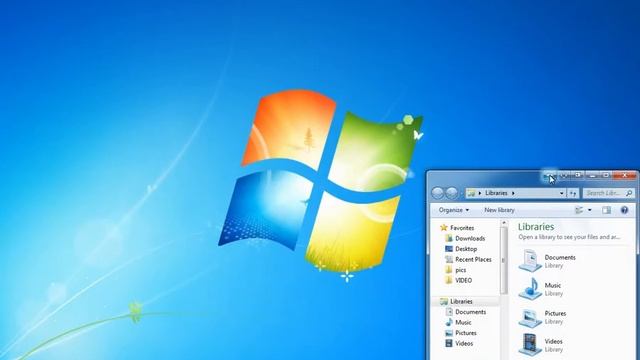
Task: Select Favorites in the navigation pane
Action: click(457, 228)
